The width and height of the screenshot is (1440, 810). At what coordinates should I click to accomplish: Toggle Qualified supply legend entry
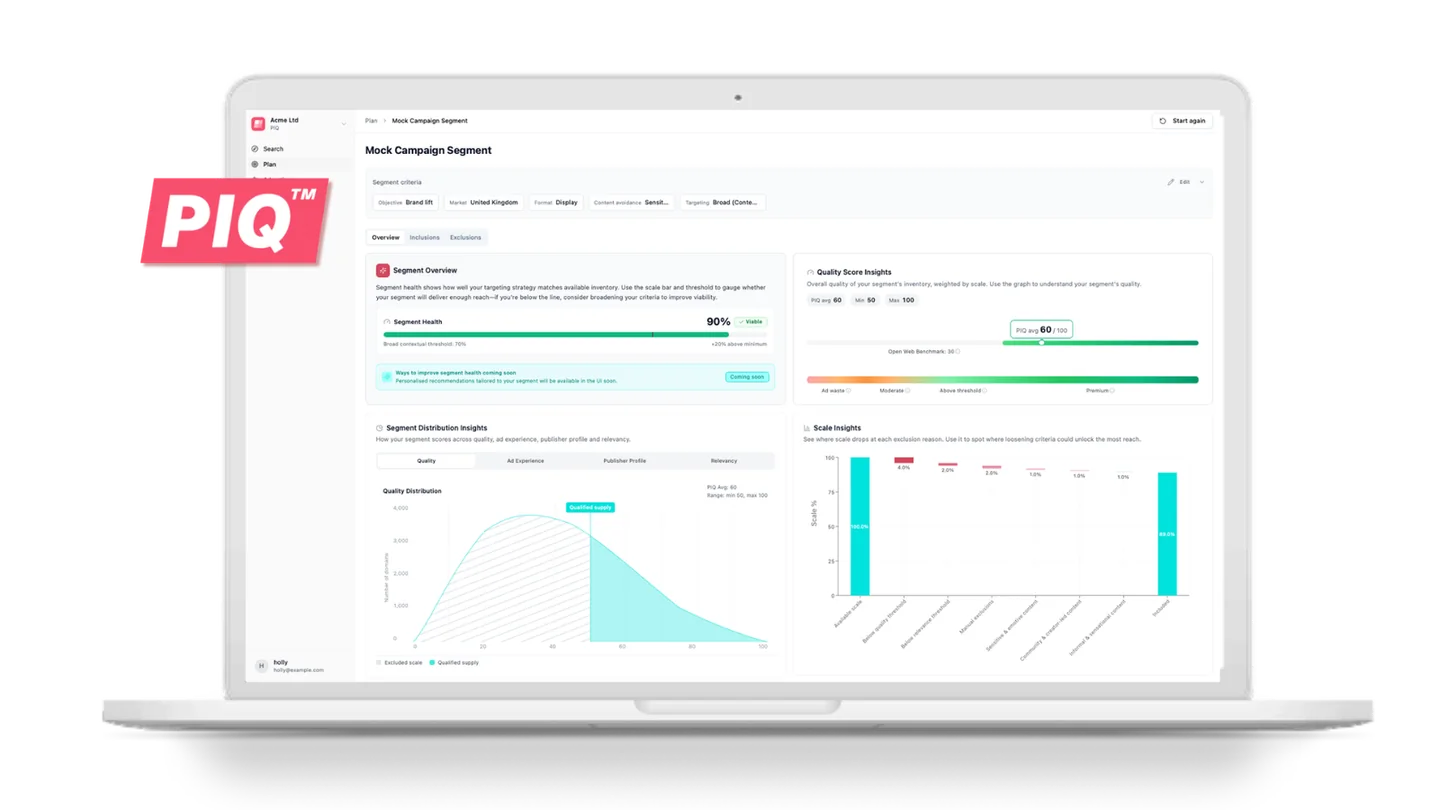pos(454,663)
